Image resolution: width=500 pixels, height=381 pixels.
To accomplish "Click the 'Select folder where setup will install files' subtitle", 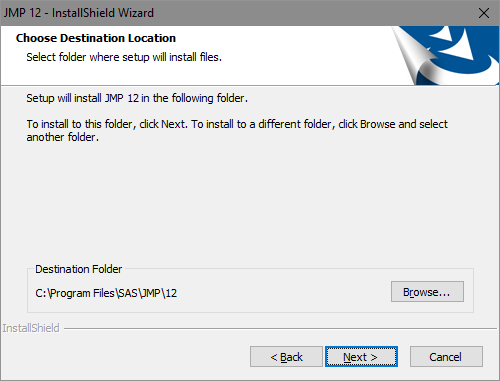I will tap(124, 57).
